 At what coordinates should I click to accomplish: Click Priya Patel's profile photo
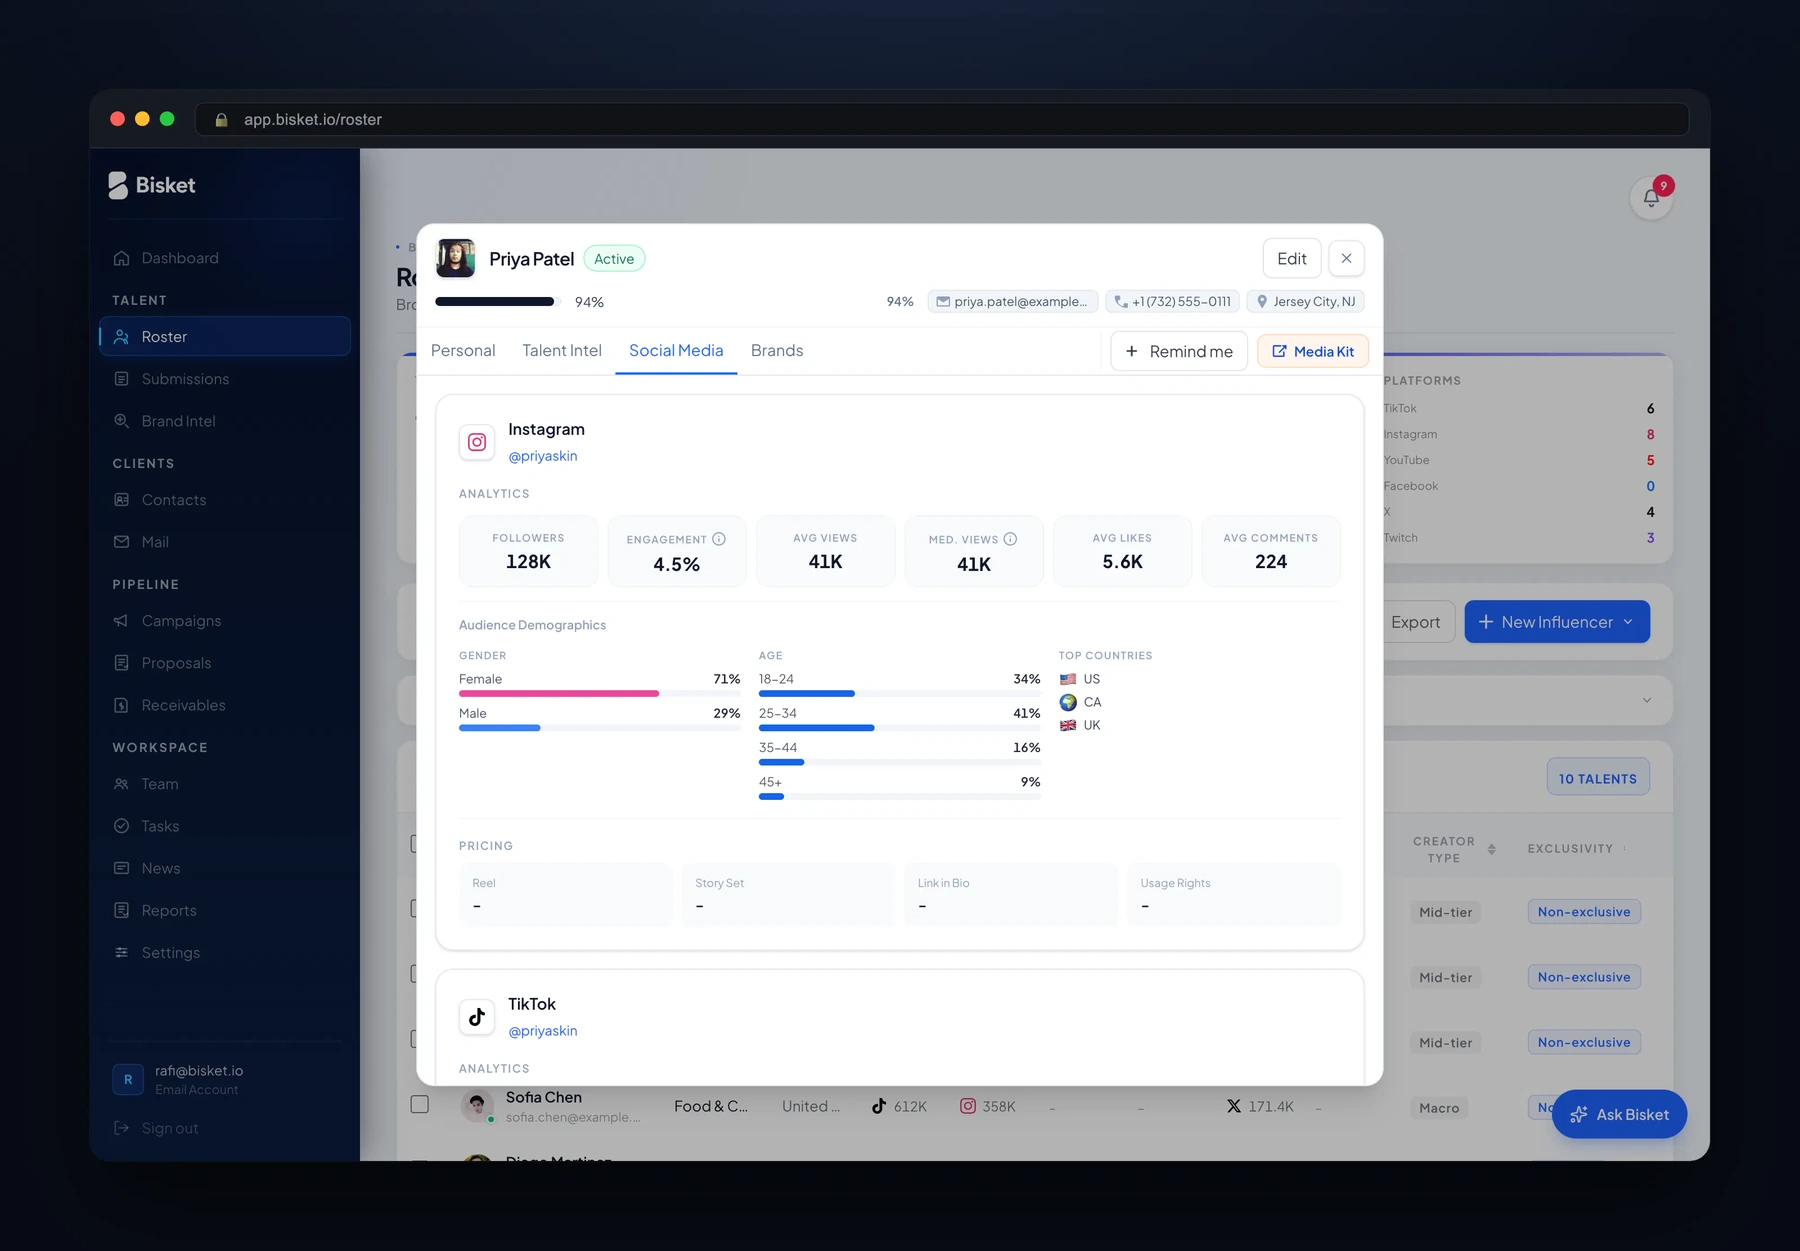pos(455,259)
